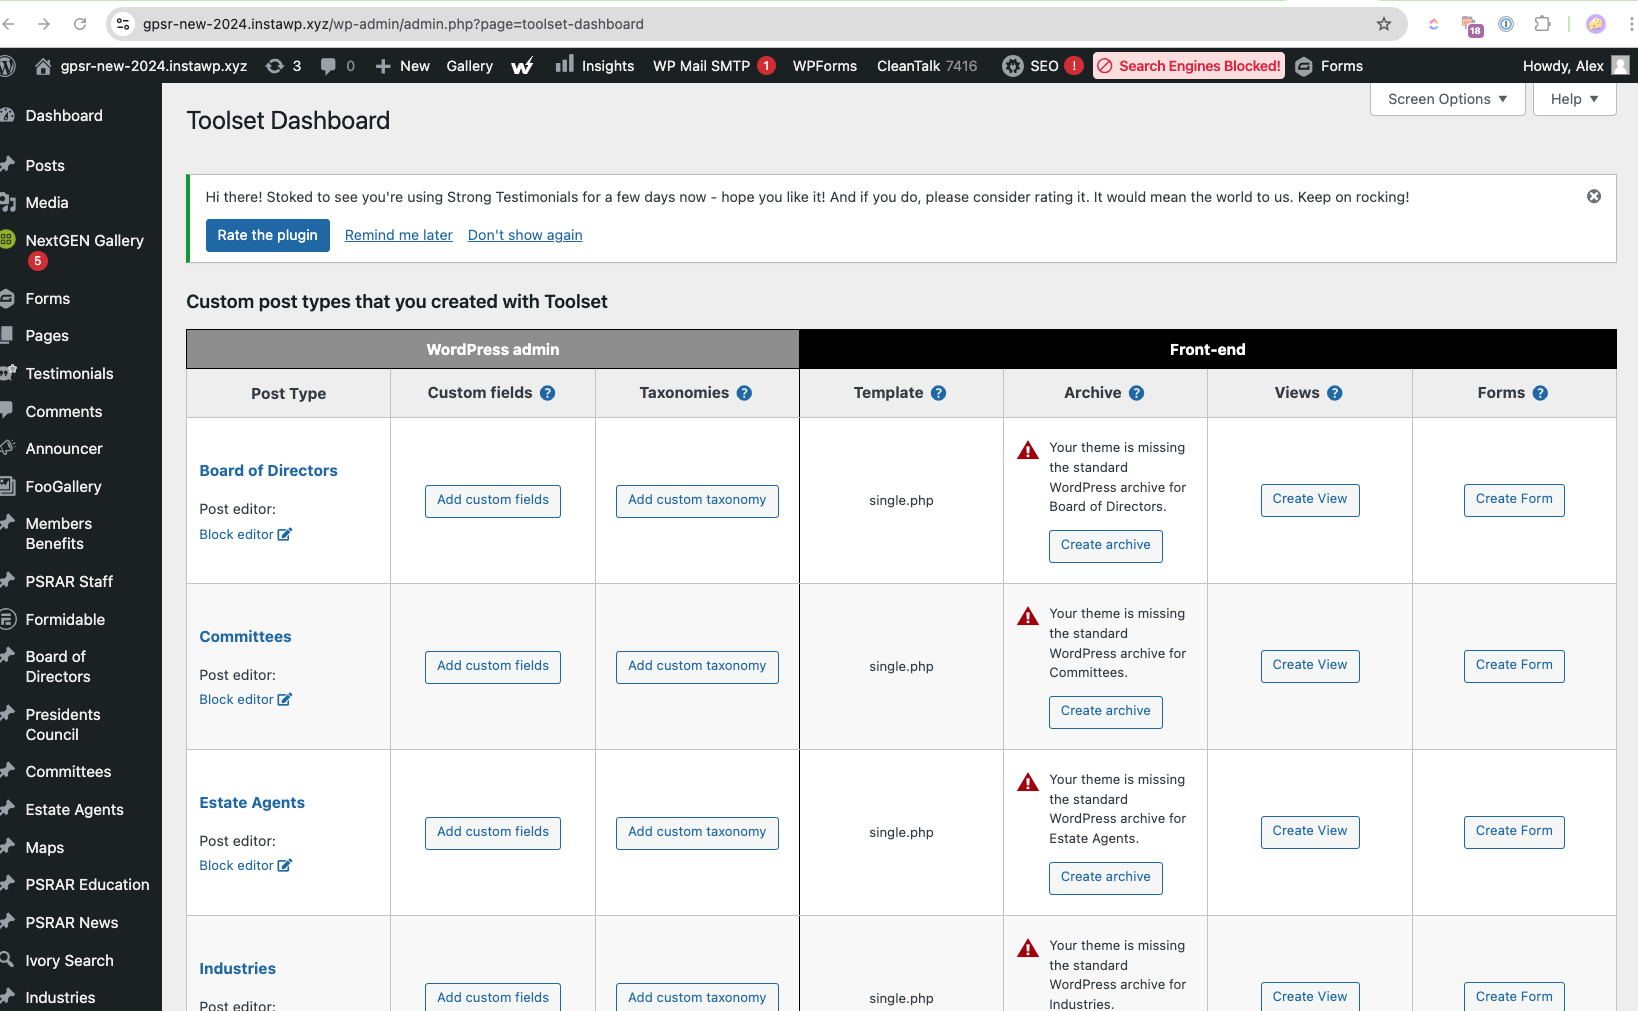Click the browser forward arrow
The width and height of the screenshot is (1638, 1011).
click(43, 24)
